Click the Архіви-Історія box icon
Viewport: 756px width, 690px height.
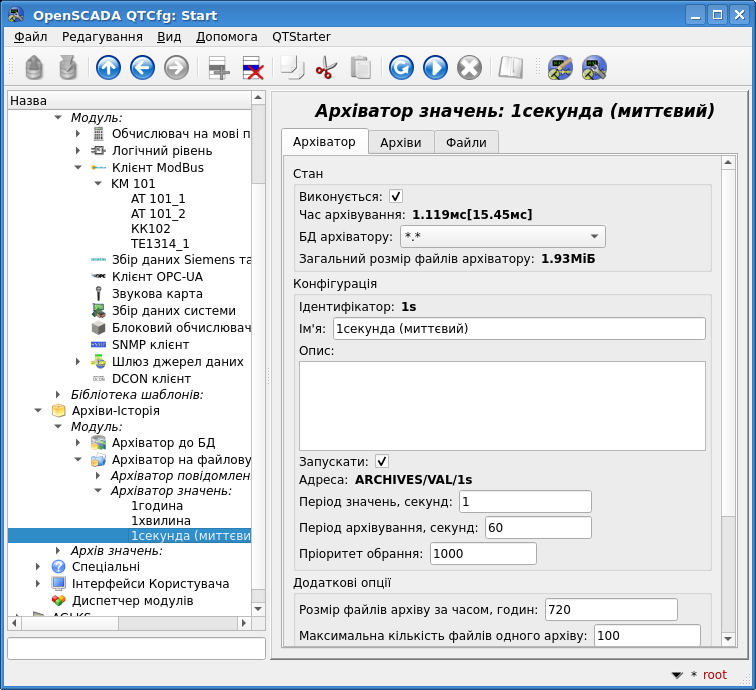[x=58, y=410]
